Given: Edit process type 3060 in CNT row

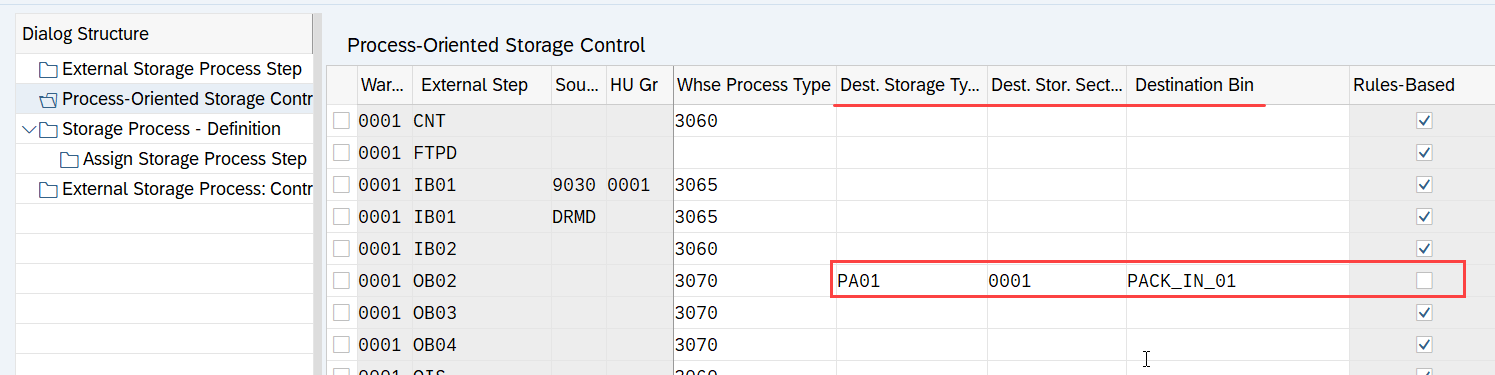Looking at the screenshot, I should coord(754,121).
